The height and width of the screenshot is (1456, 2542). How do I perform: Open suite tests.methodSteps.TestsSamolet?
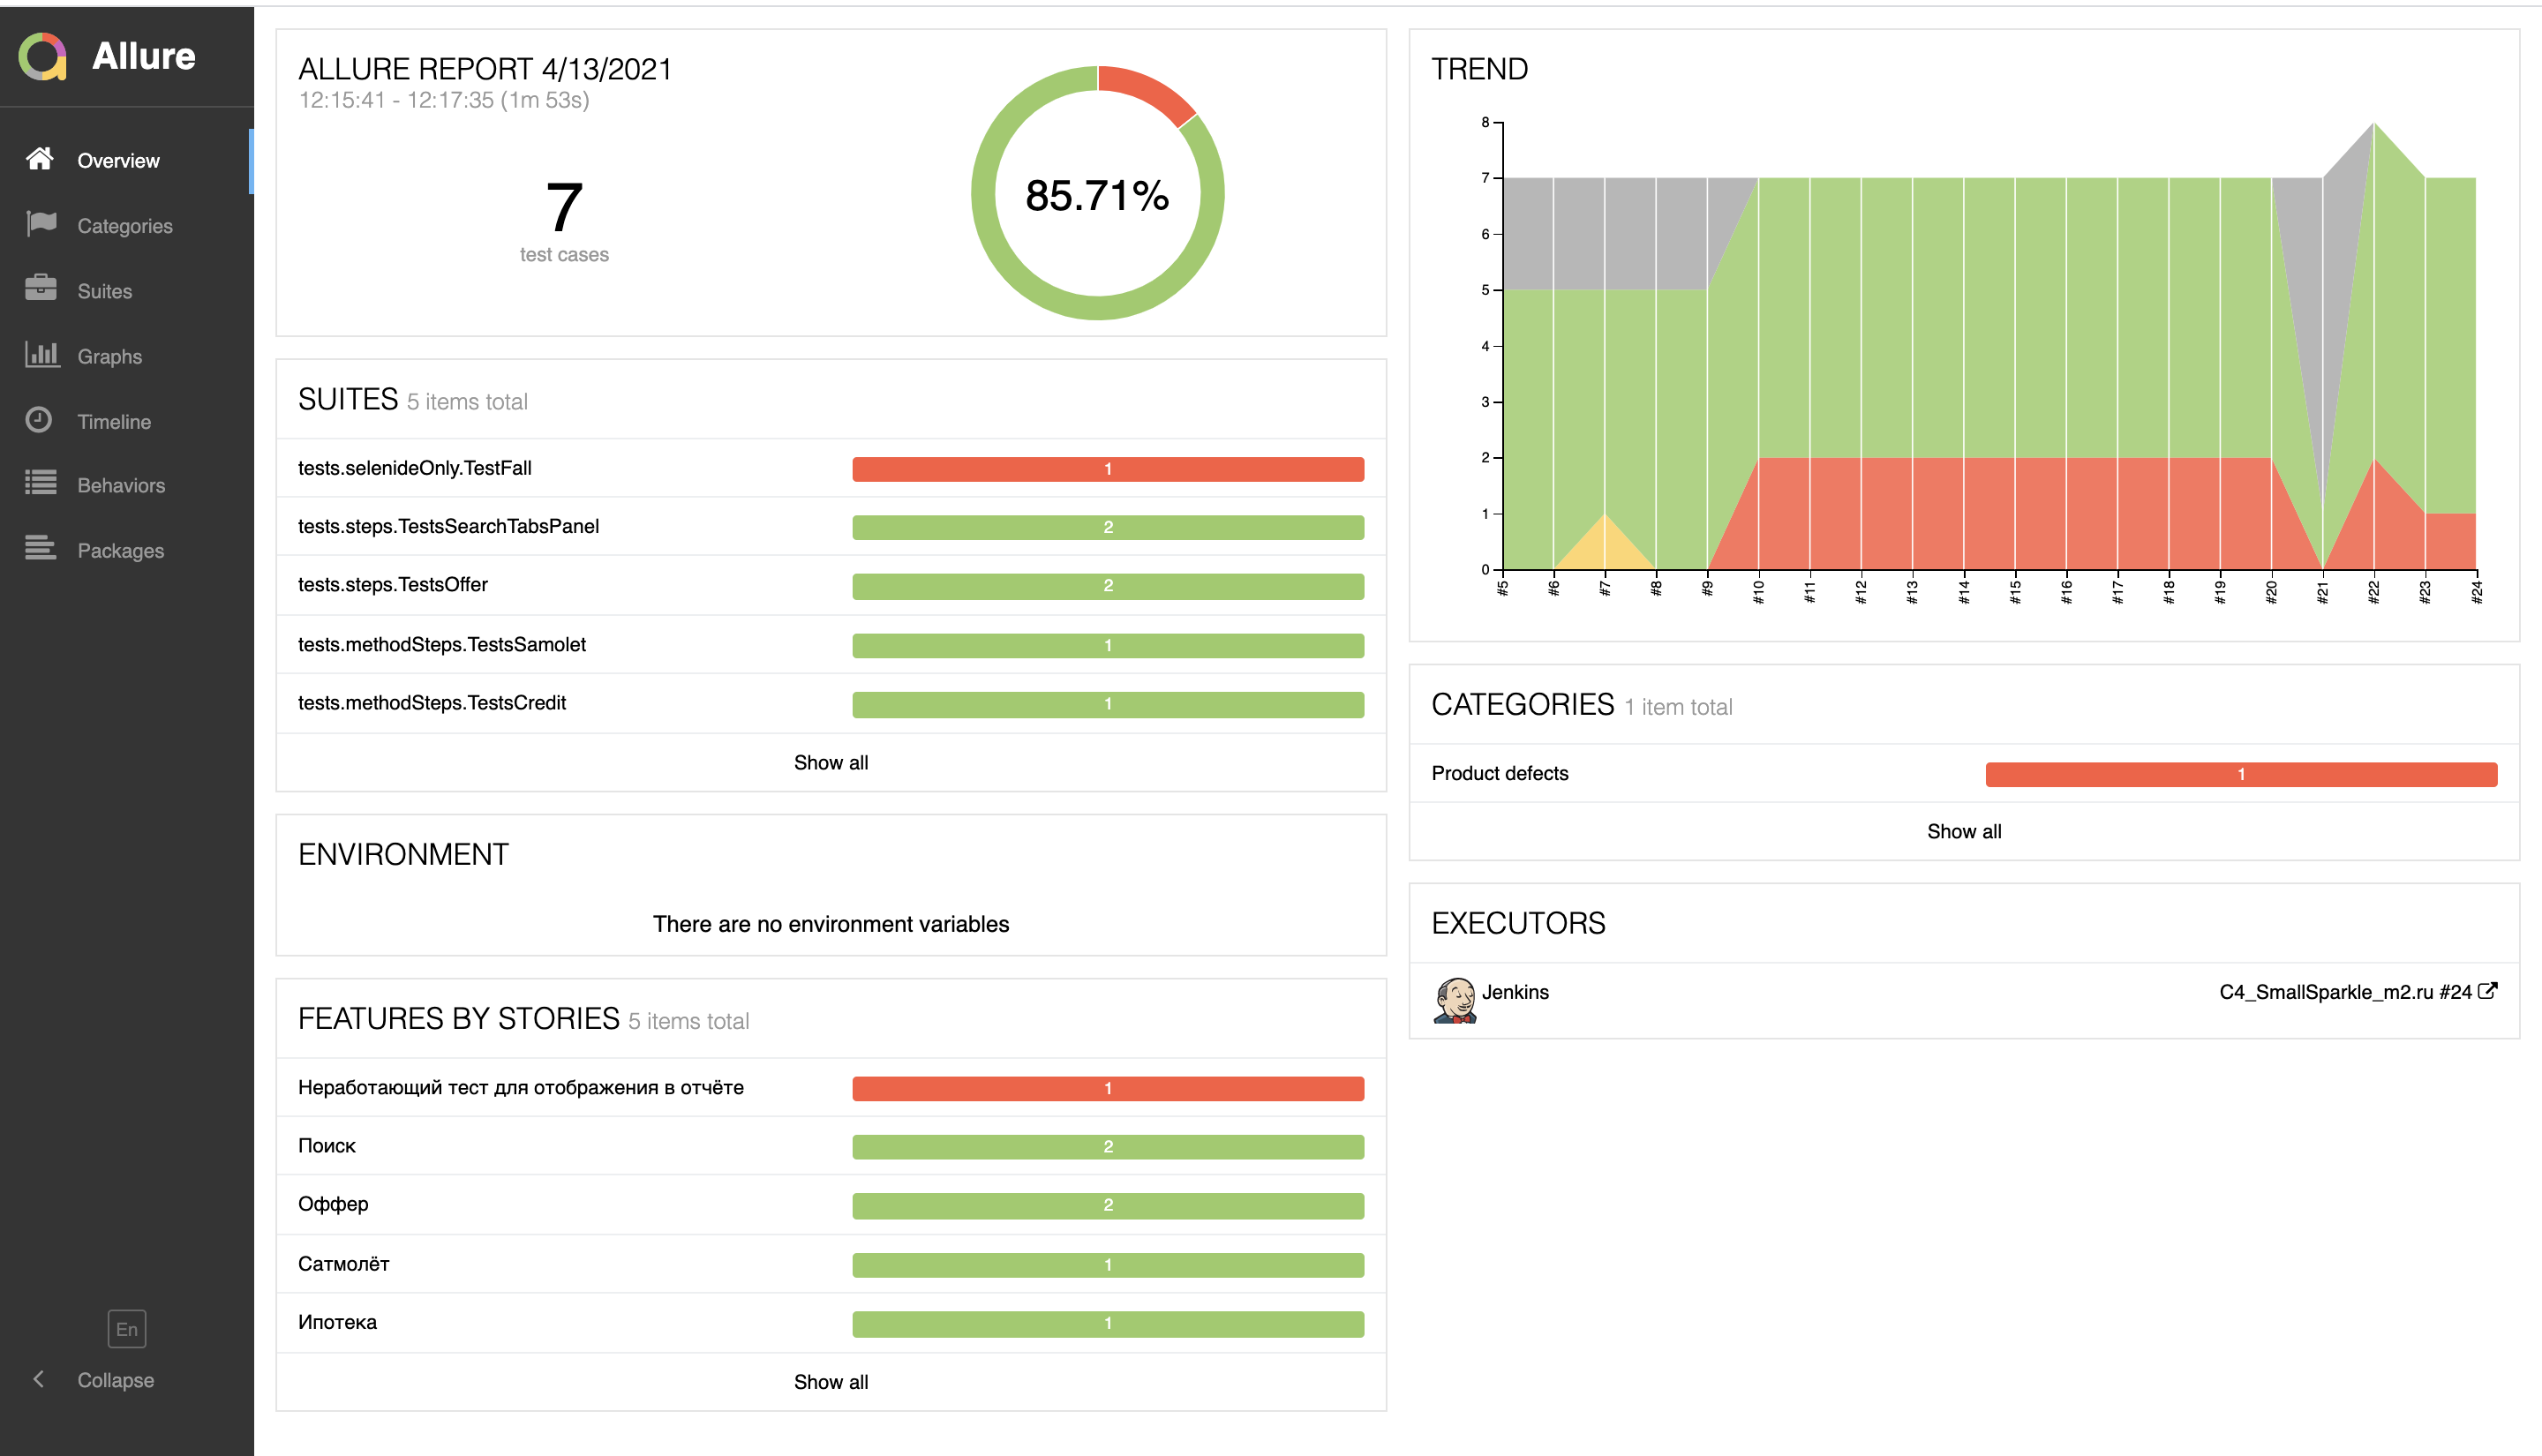[831, 644]
